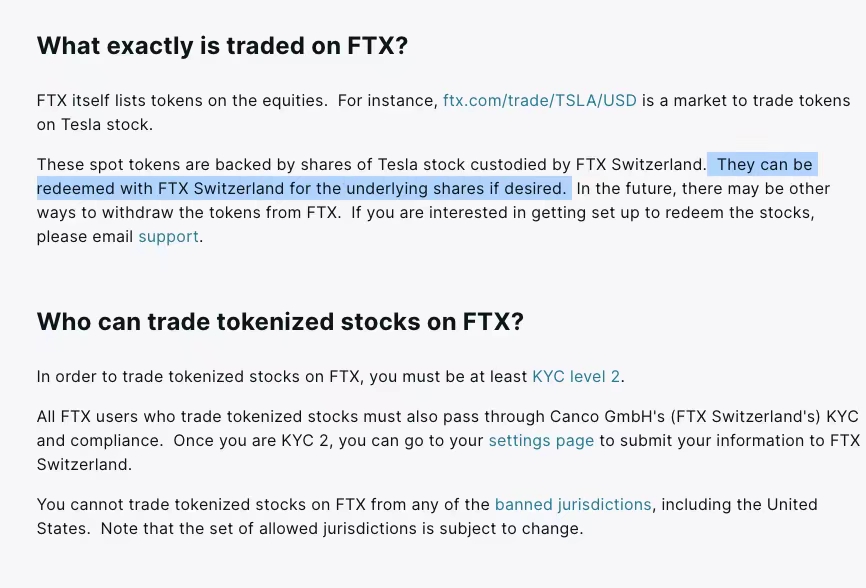Click the 'What exactly is traded on FTX?' heading
The image size is (866, 588).
222,45
